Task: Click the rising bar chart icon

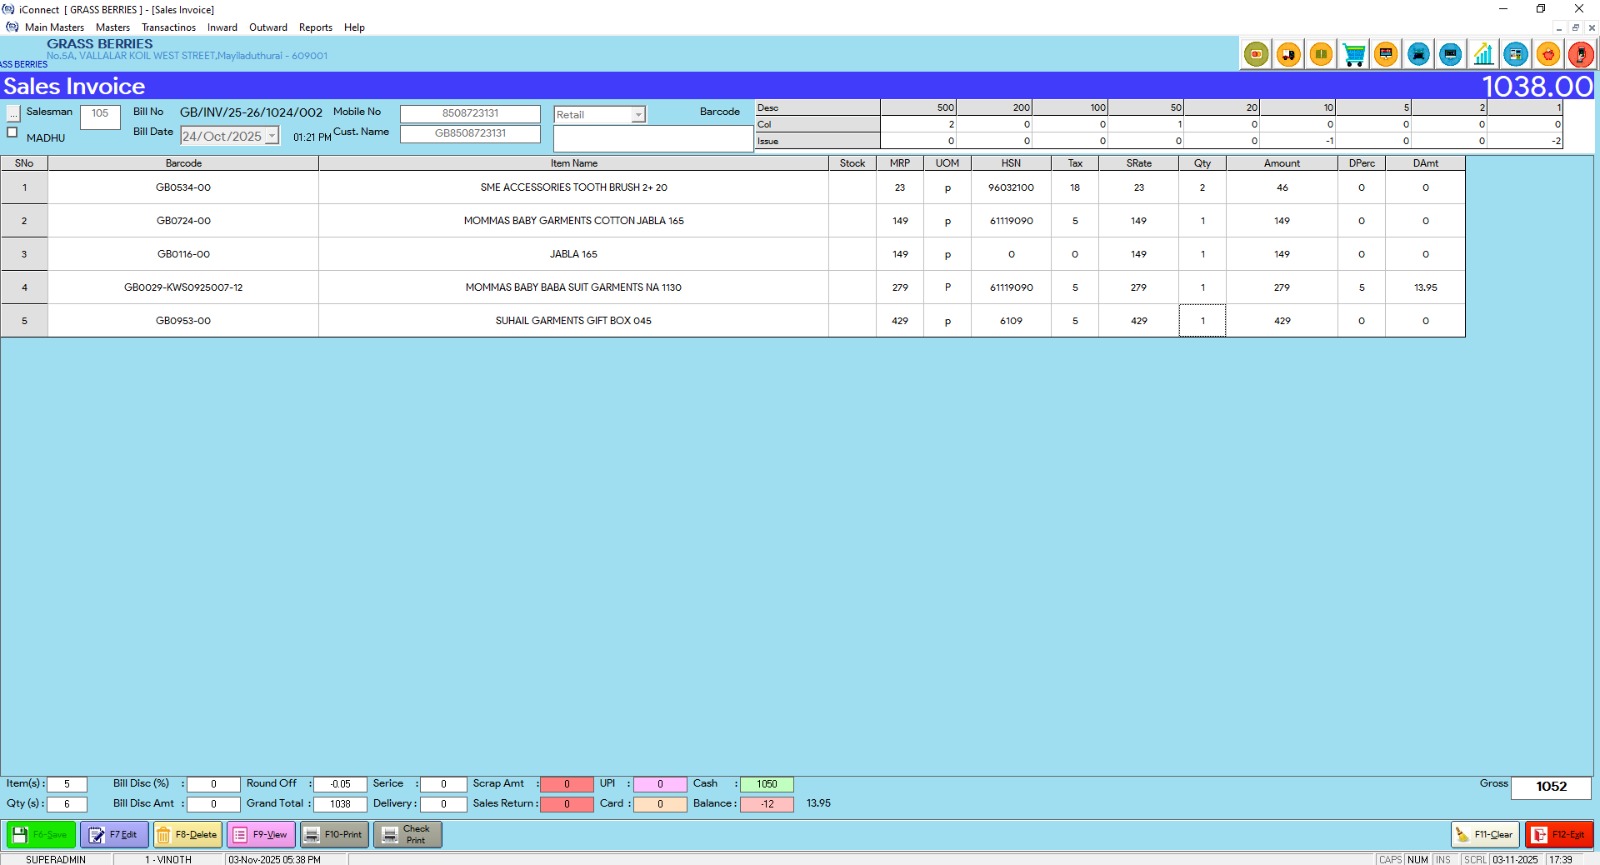Action: (1483, 55)
